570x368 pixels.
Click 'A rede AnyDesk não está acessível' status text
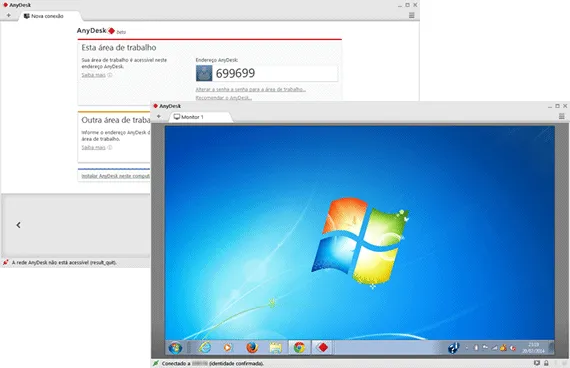point(64,262)
